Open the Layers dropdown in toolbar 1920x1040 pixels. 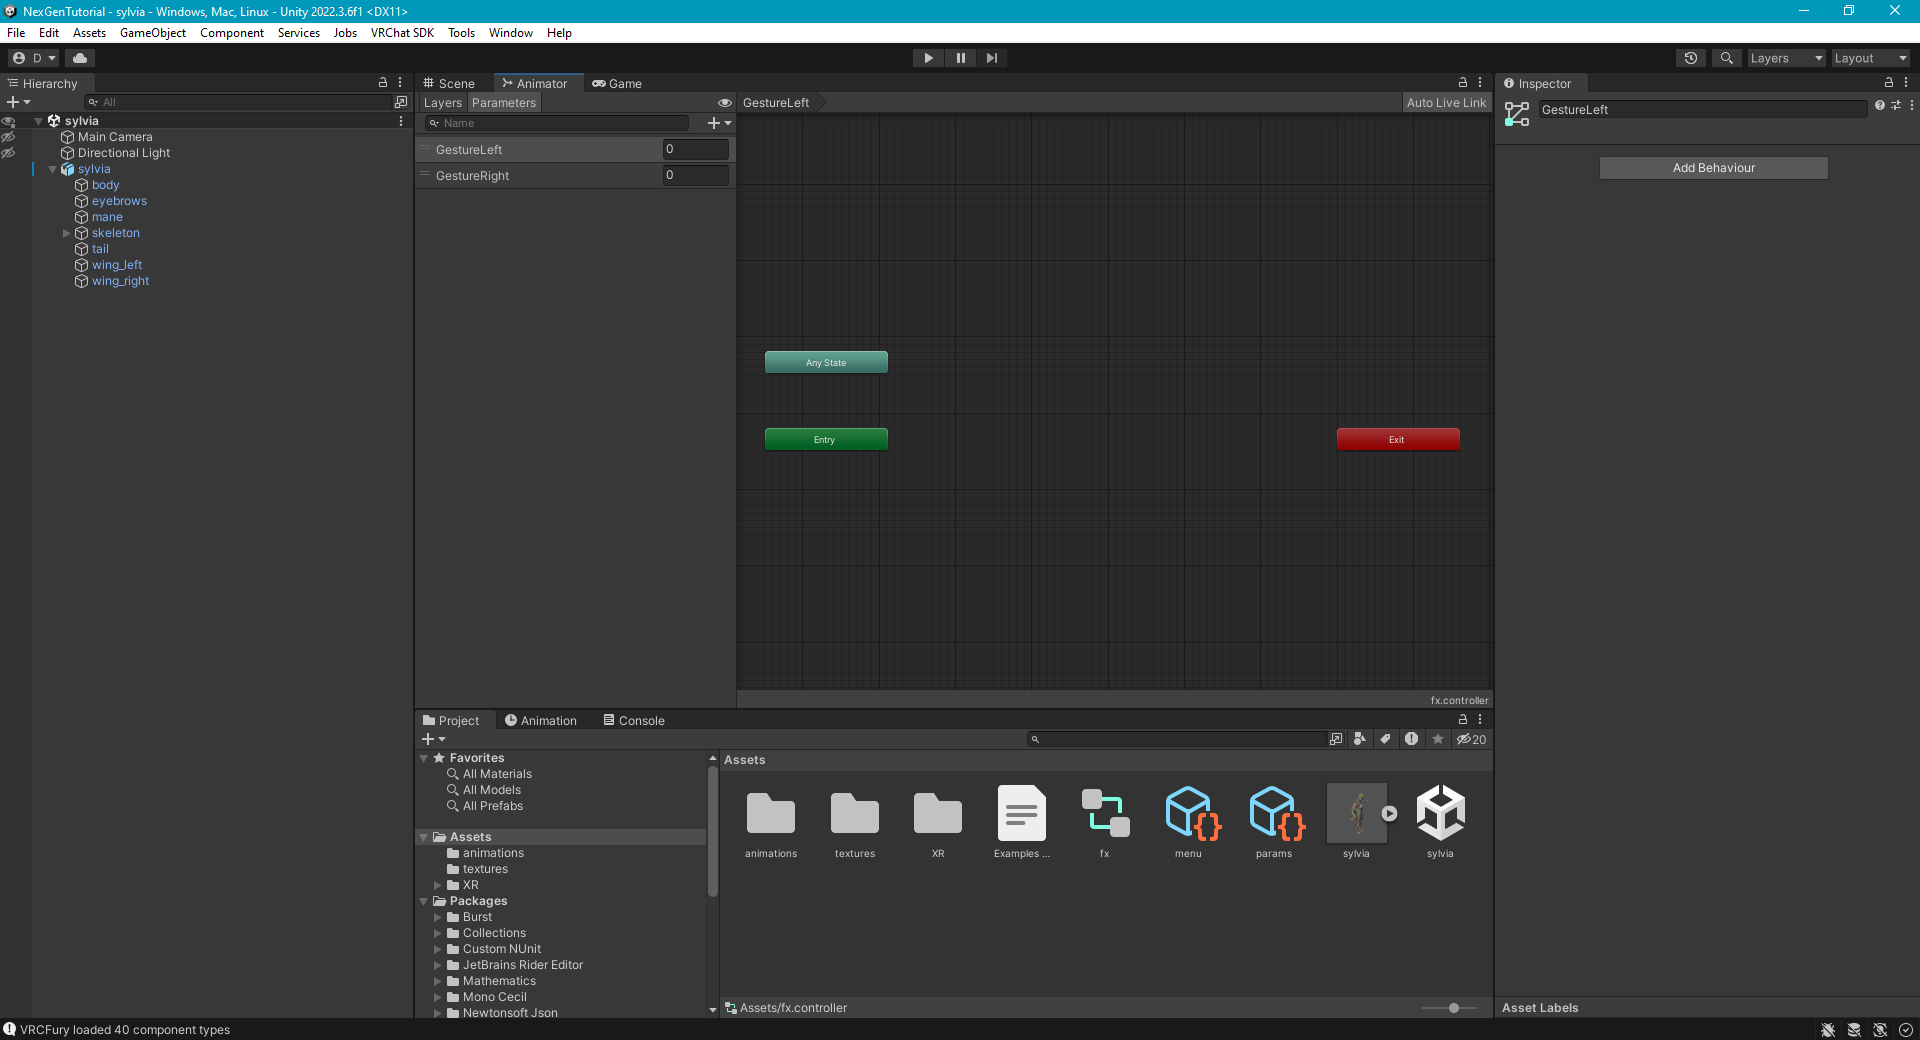tap(1786, 58)
